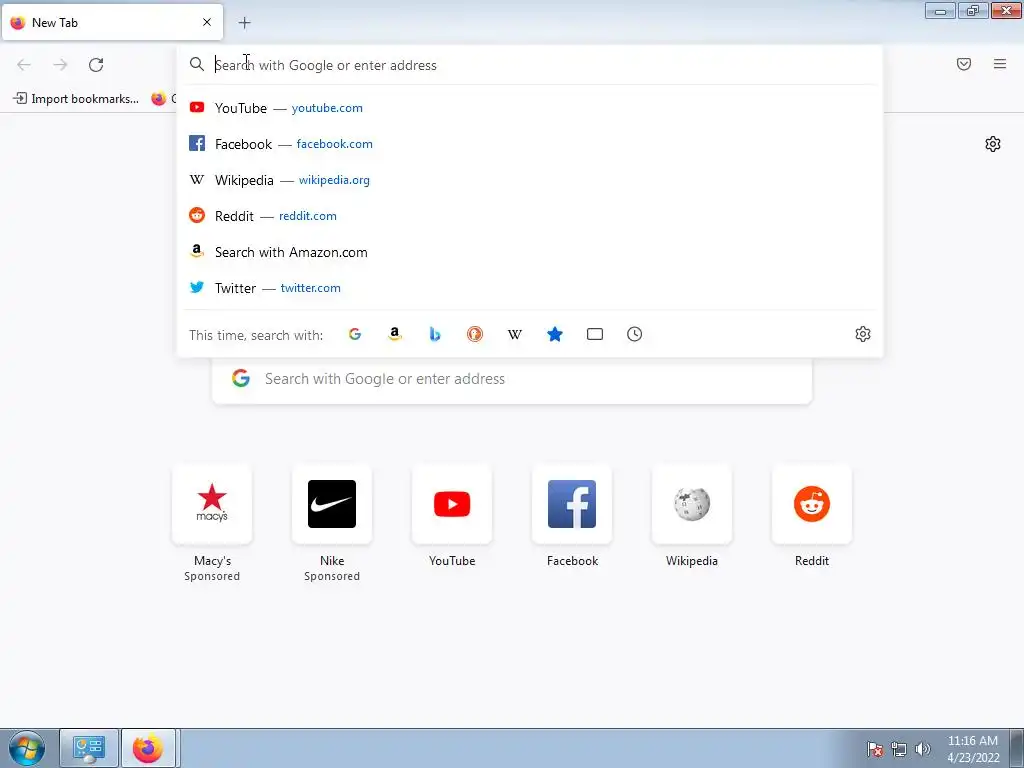Search this time with Google icon
The width and height of the screenshot is (1024, 768).
pos(355,334)
